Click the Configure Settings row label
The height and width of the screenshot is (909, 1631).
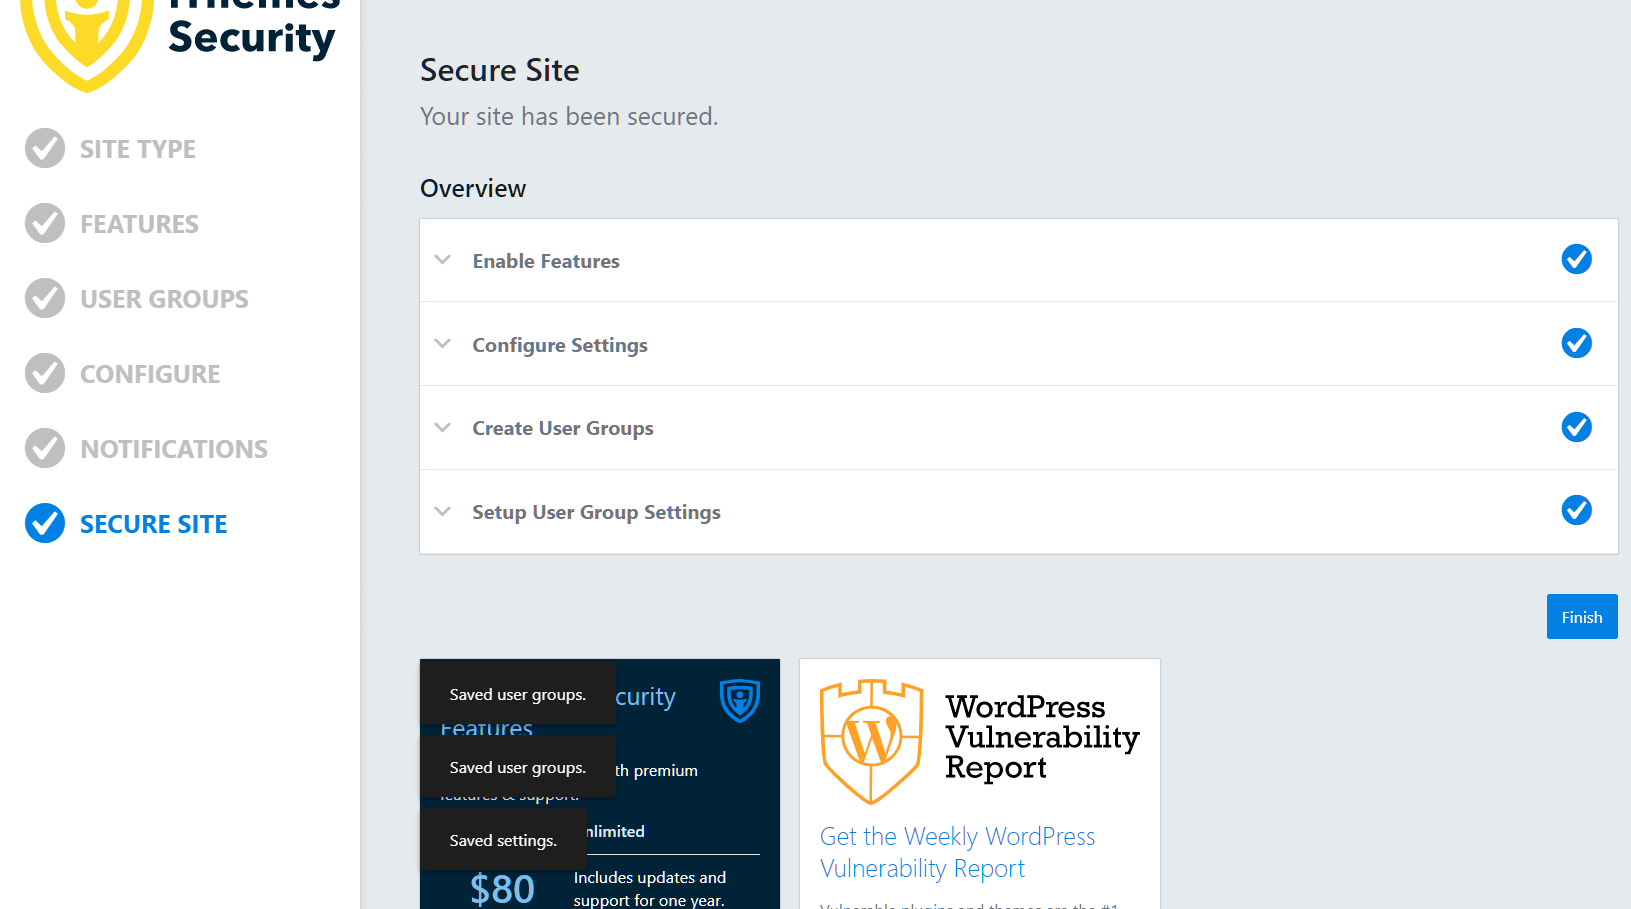[560, 345]
